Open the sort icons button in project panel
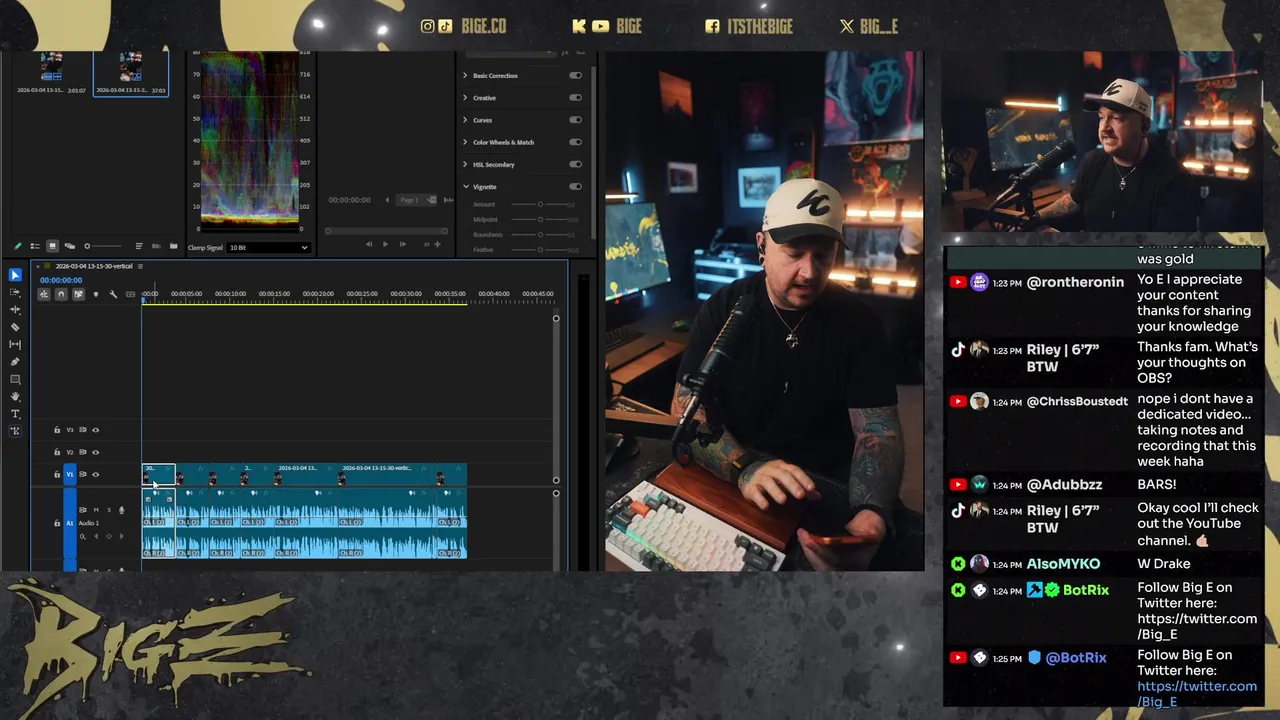The height and width of the screenshot is (720, 1280). (139, 246)
